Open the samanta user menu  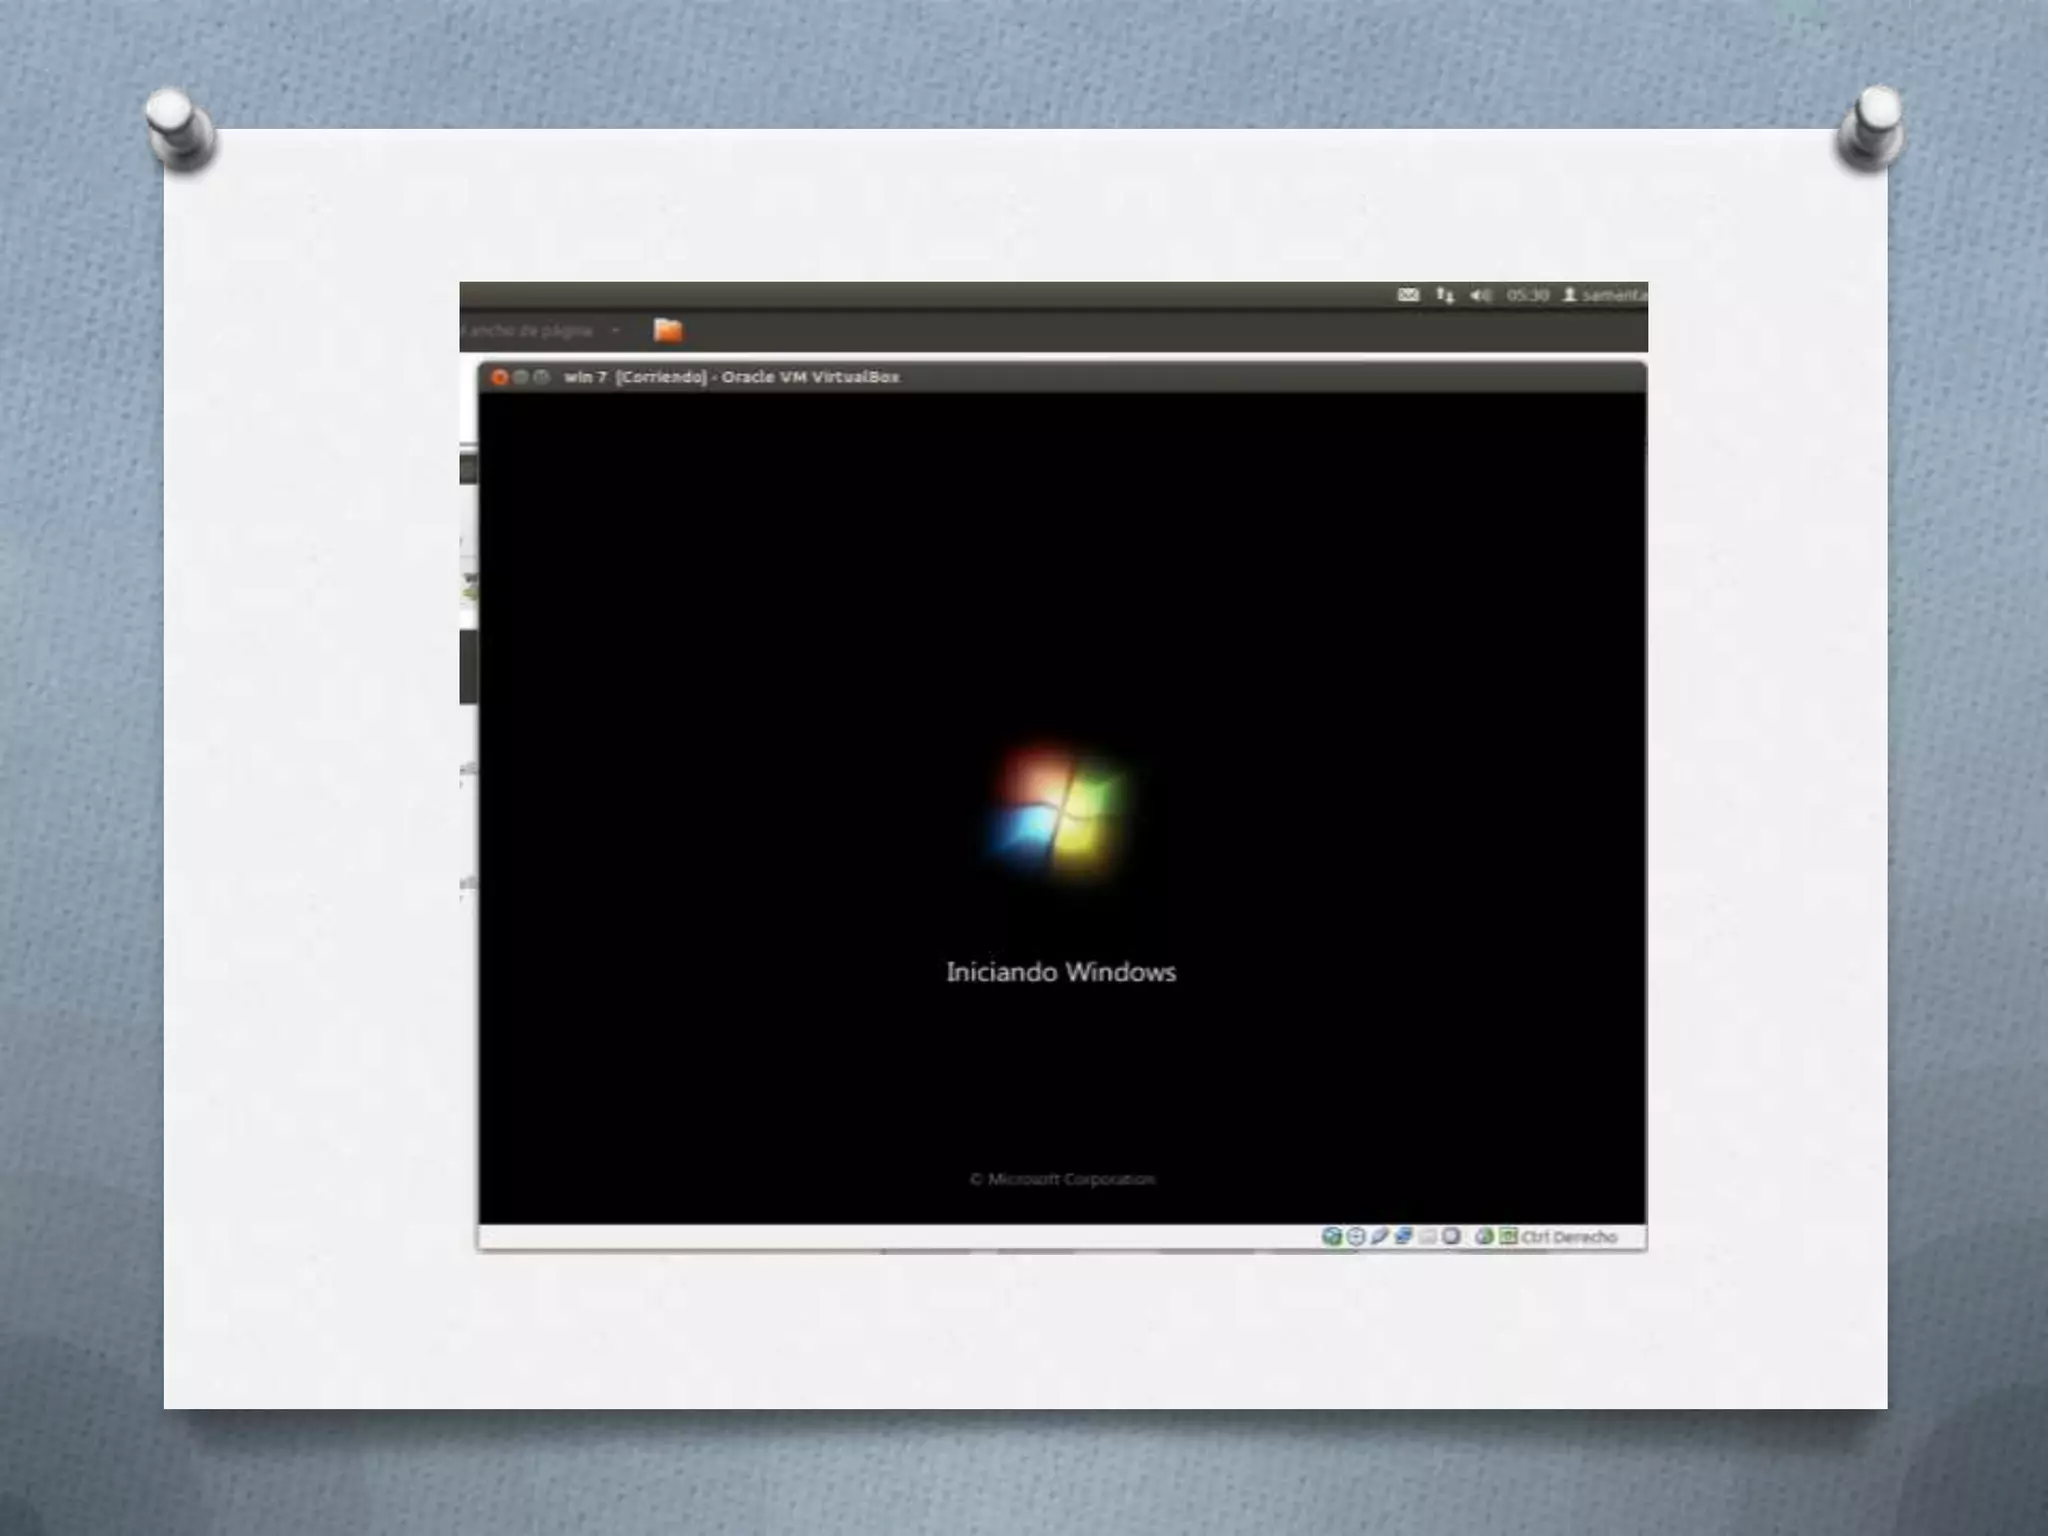(1605, 295)
